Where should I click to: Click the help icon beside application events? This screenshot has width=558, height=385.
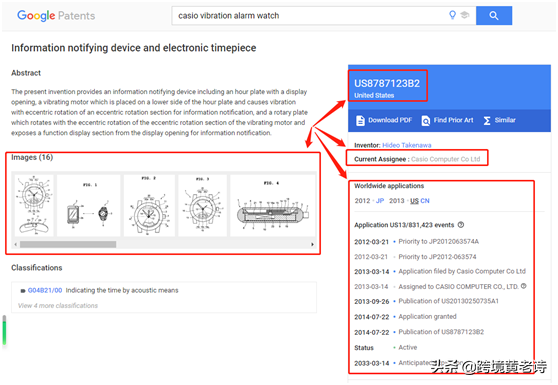(461, 225)
